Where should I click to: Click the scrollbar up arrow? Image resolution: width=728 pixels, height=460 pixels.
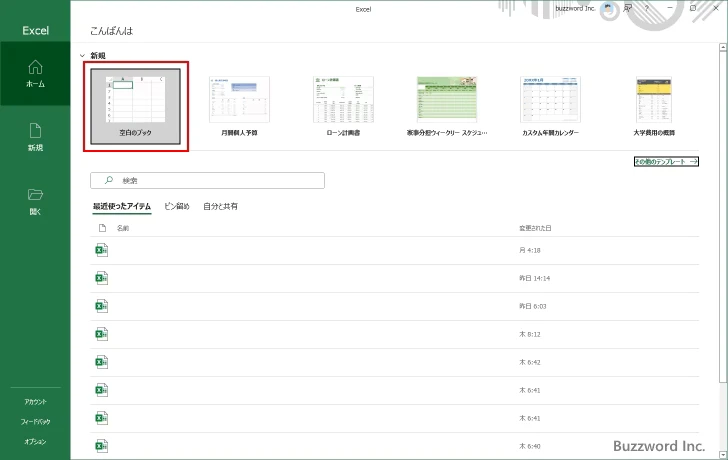click(723, 47)
